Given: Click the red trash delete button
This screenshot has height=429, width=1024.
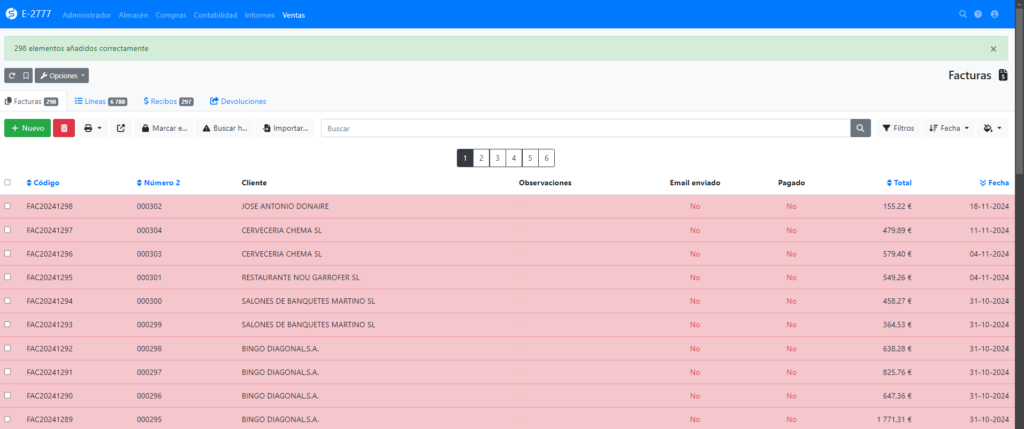Looking at the screenshot, I should pos(64,128).
